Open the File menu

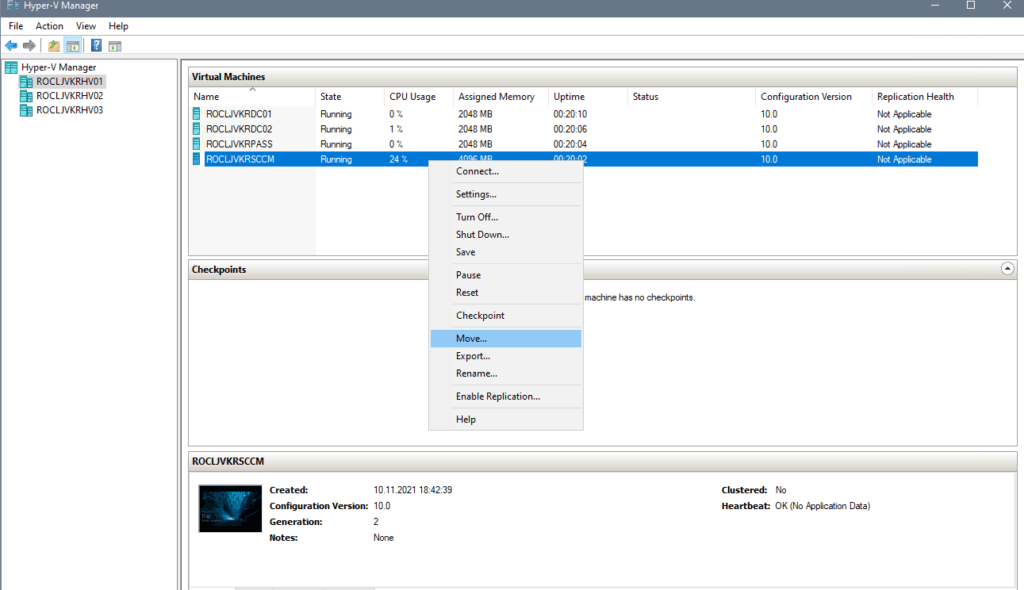pyautogui.click(x=16, y=26)
